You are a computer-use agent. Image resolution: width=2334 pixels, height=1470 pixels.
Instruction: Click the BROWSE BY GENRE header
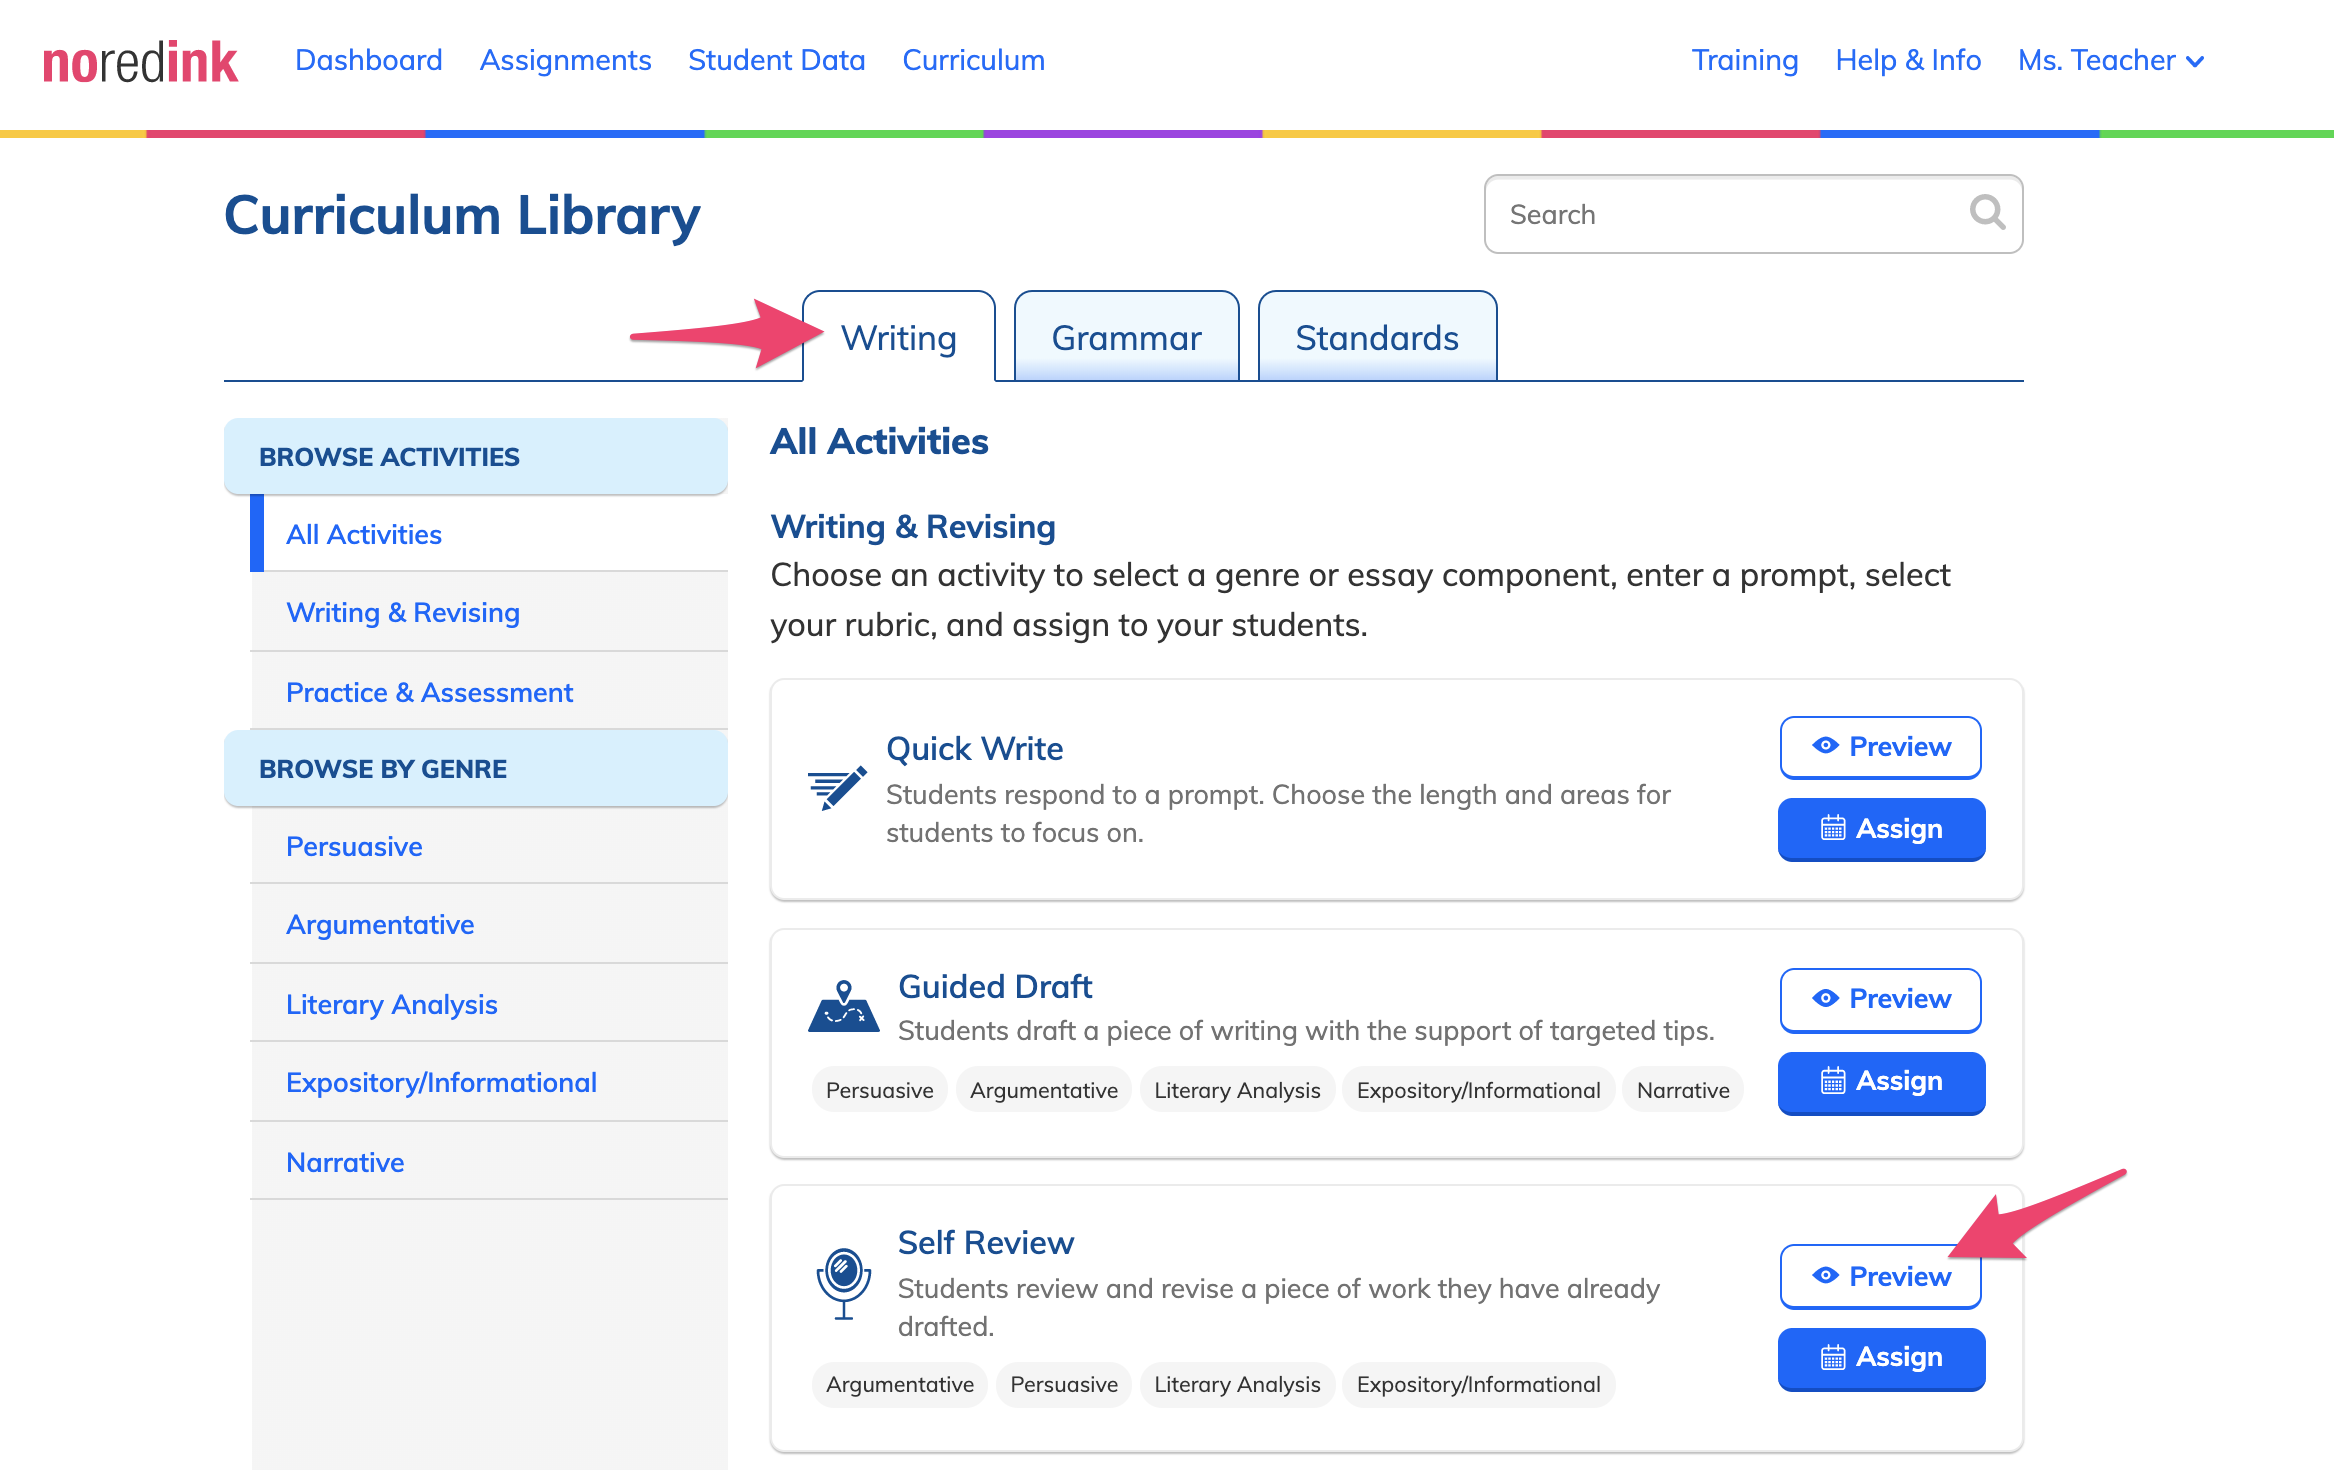pyautogui.click(x=476, y=768)
